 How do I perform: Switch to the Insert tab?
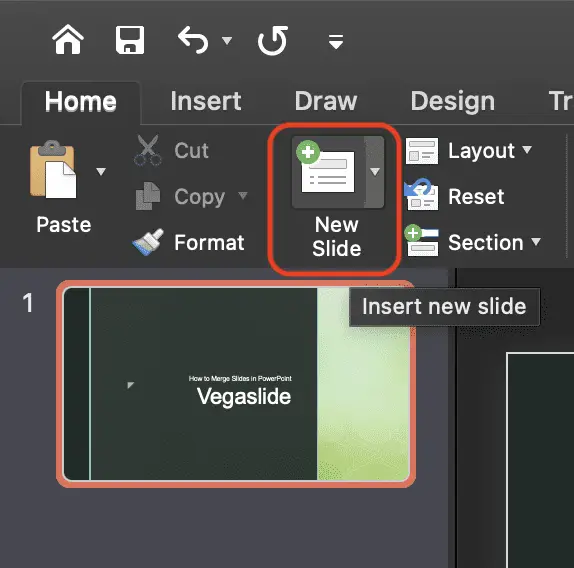pos(206,101)
